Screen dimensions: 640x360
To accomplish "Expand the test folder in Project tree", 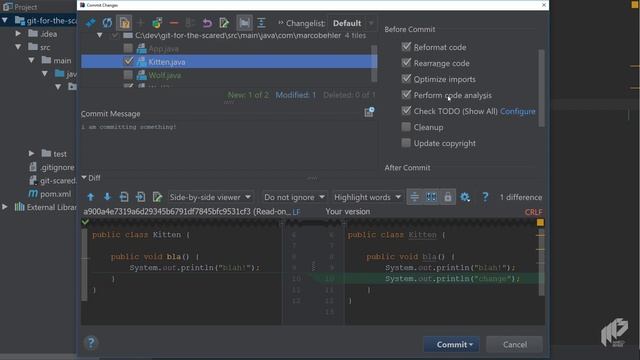I will point(31,153).
